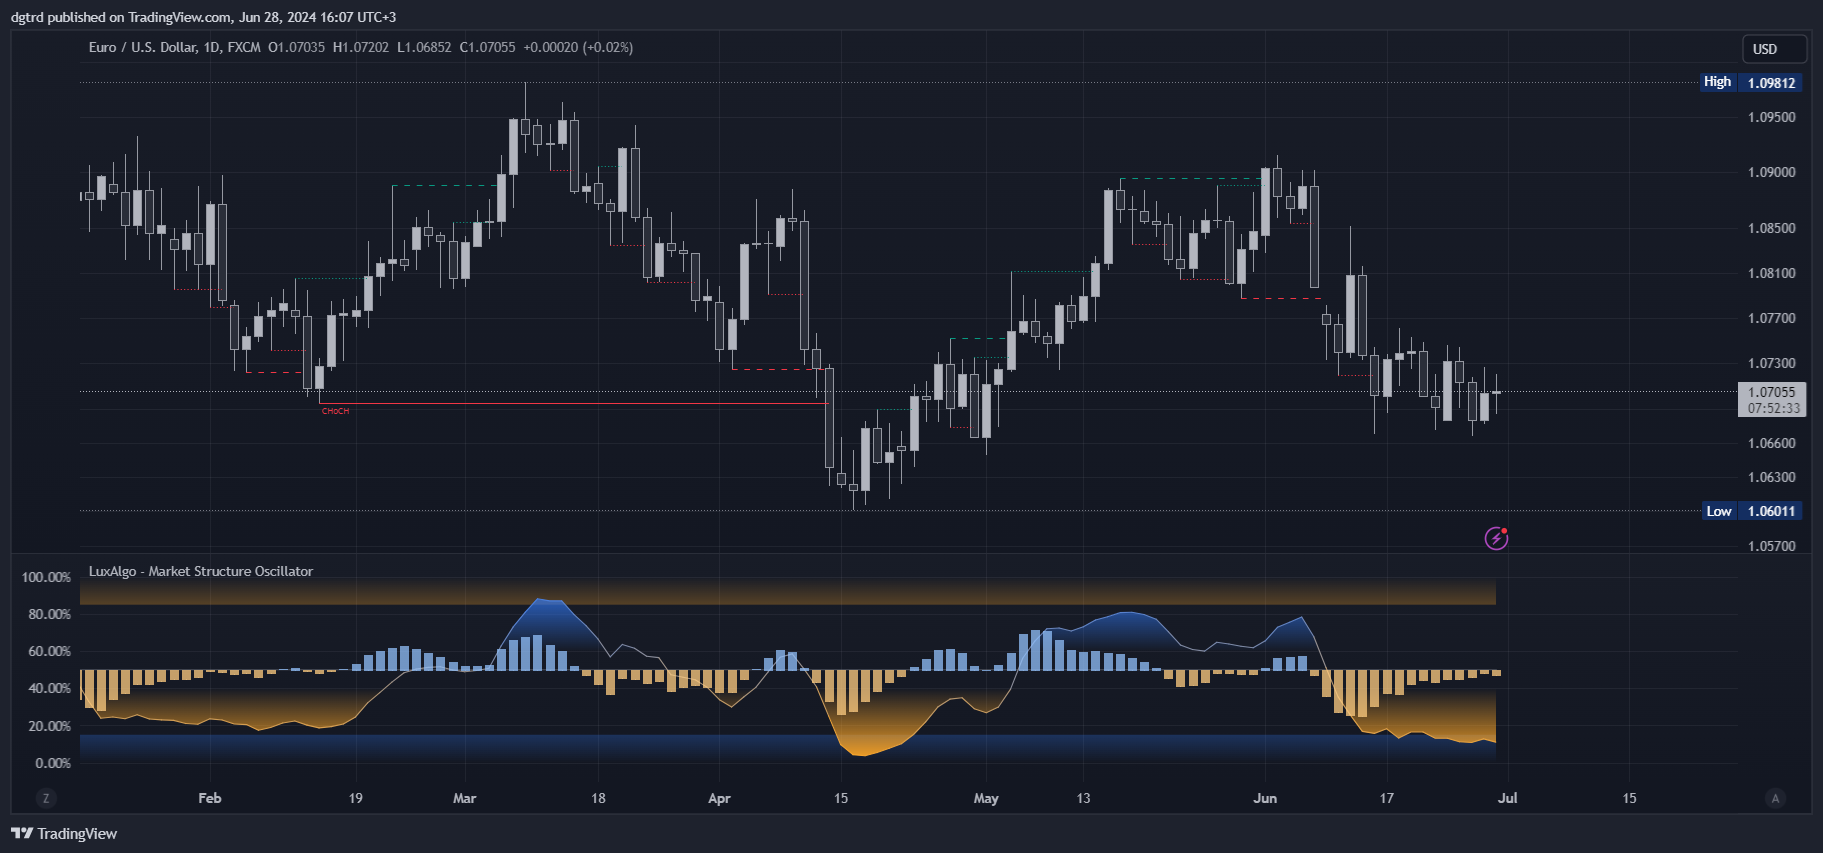Click the 1.07700 price axis label

tap(1772, 318)
